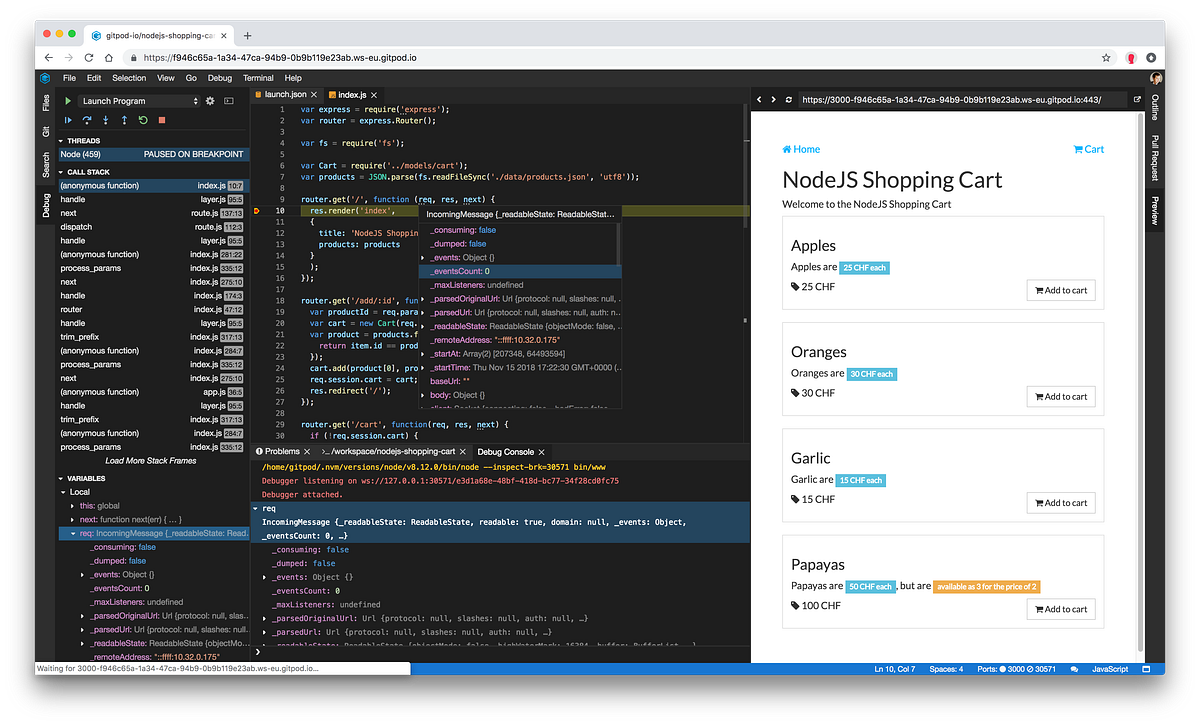Toggle the breakpoint on line 10
Viewport: 1200px width, 725px height.
click(x=256, y=210)
